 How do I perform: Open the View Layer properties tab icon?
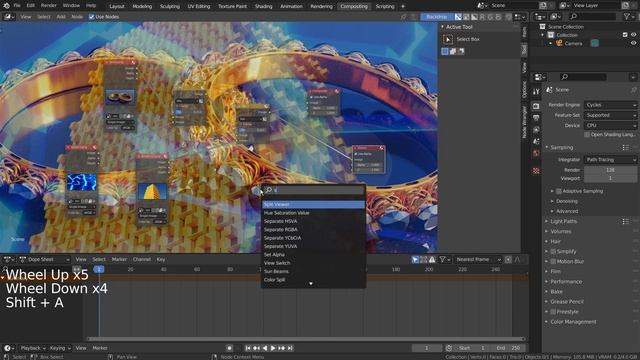point(536,129)
